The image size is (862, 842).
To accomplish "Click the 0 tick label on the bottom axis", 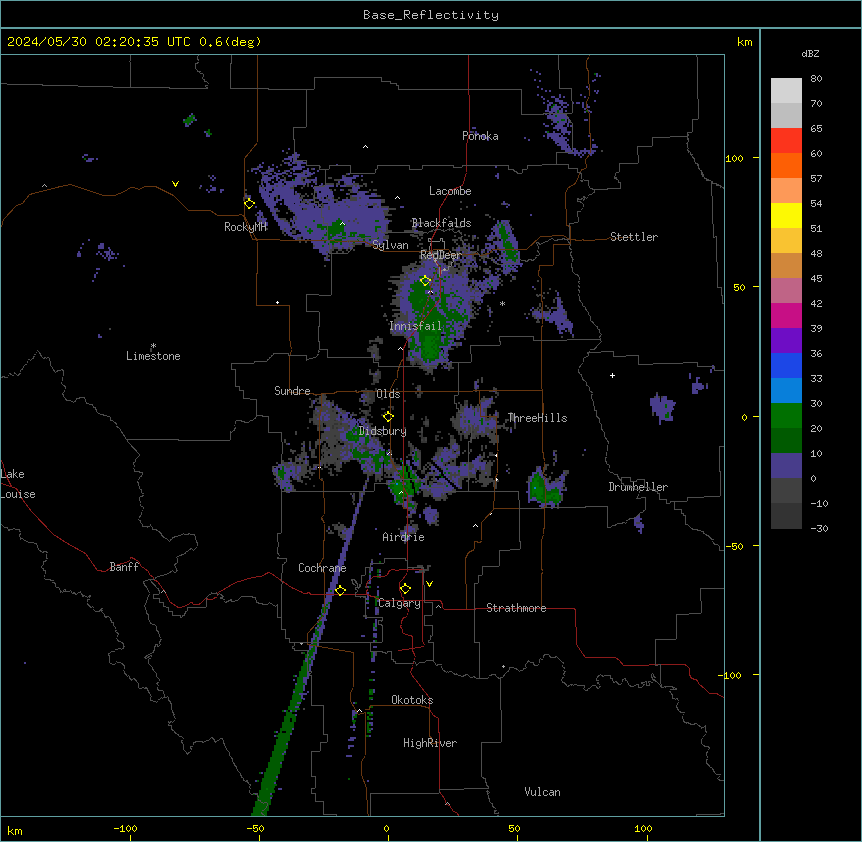I will pos(386,828).
